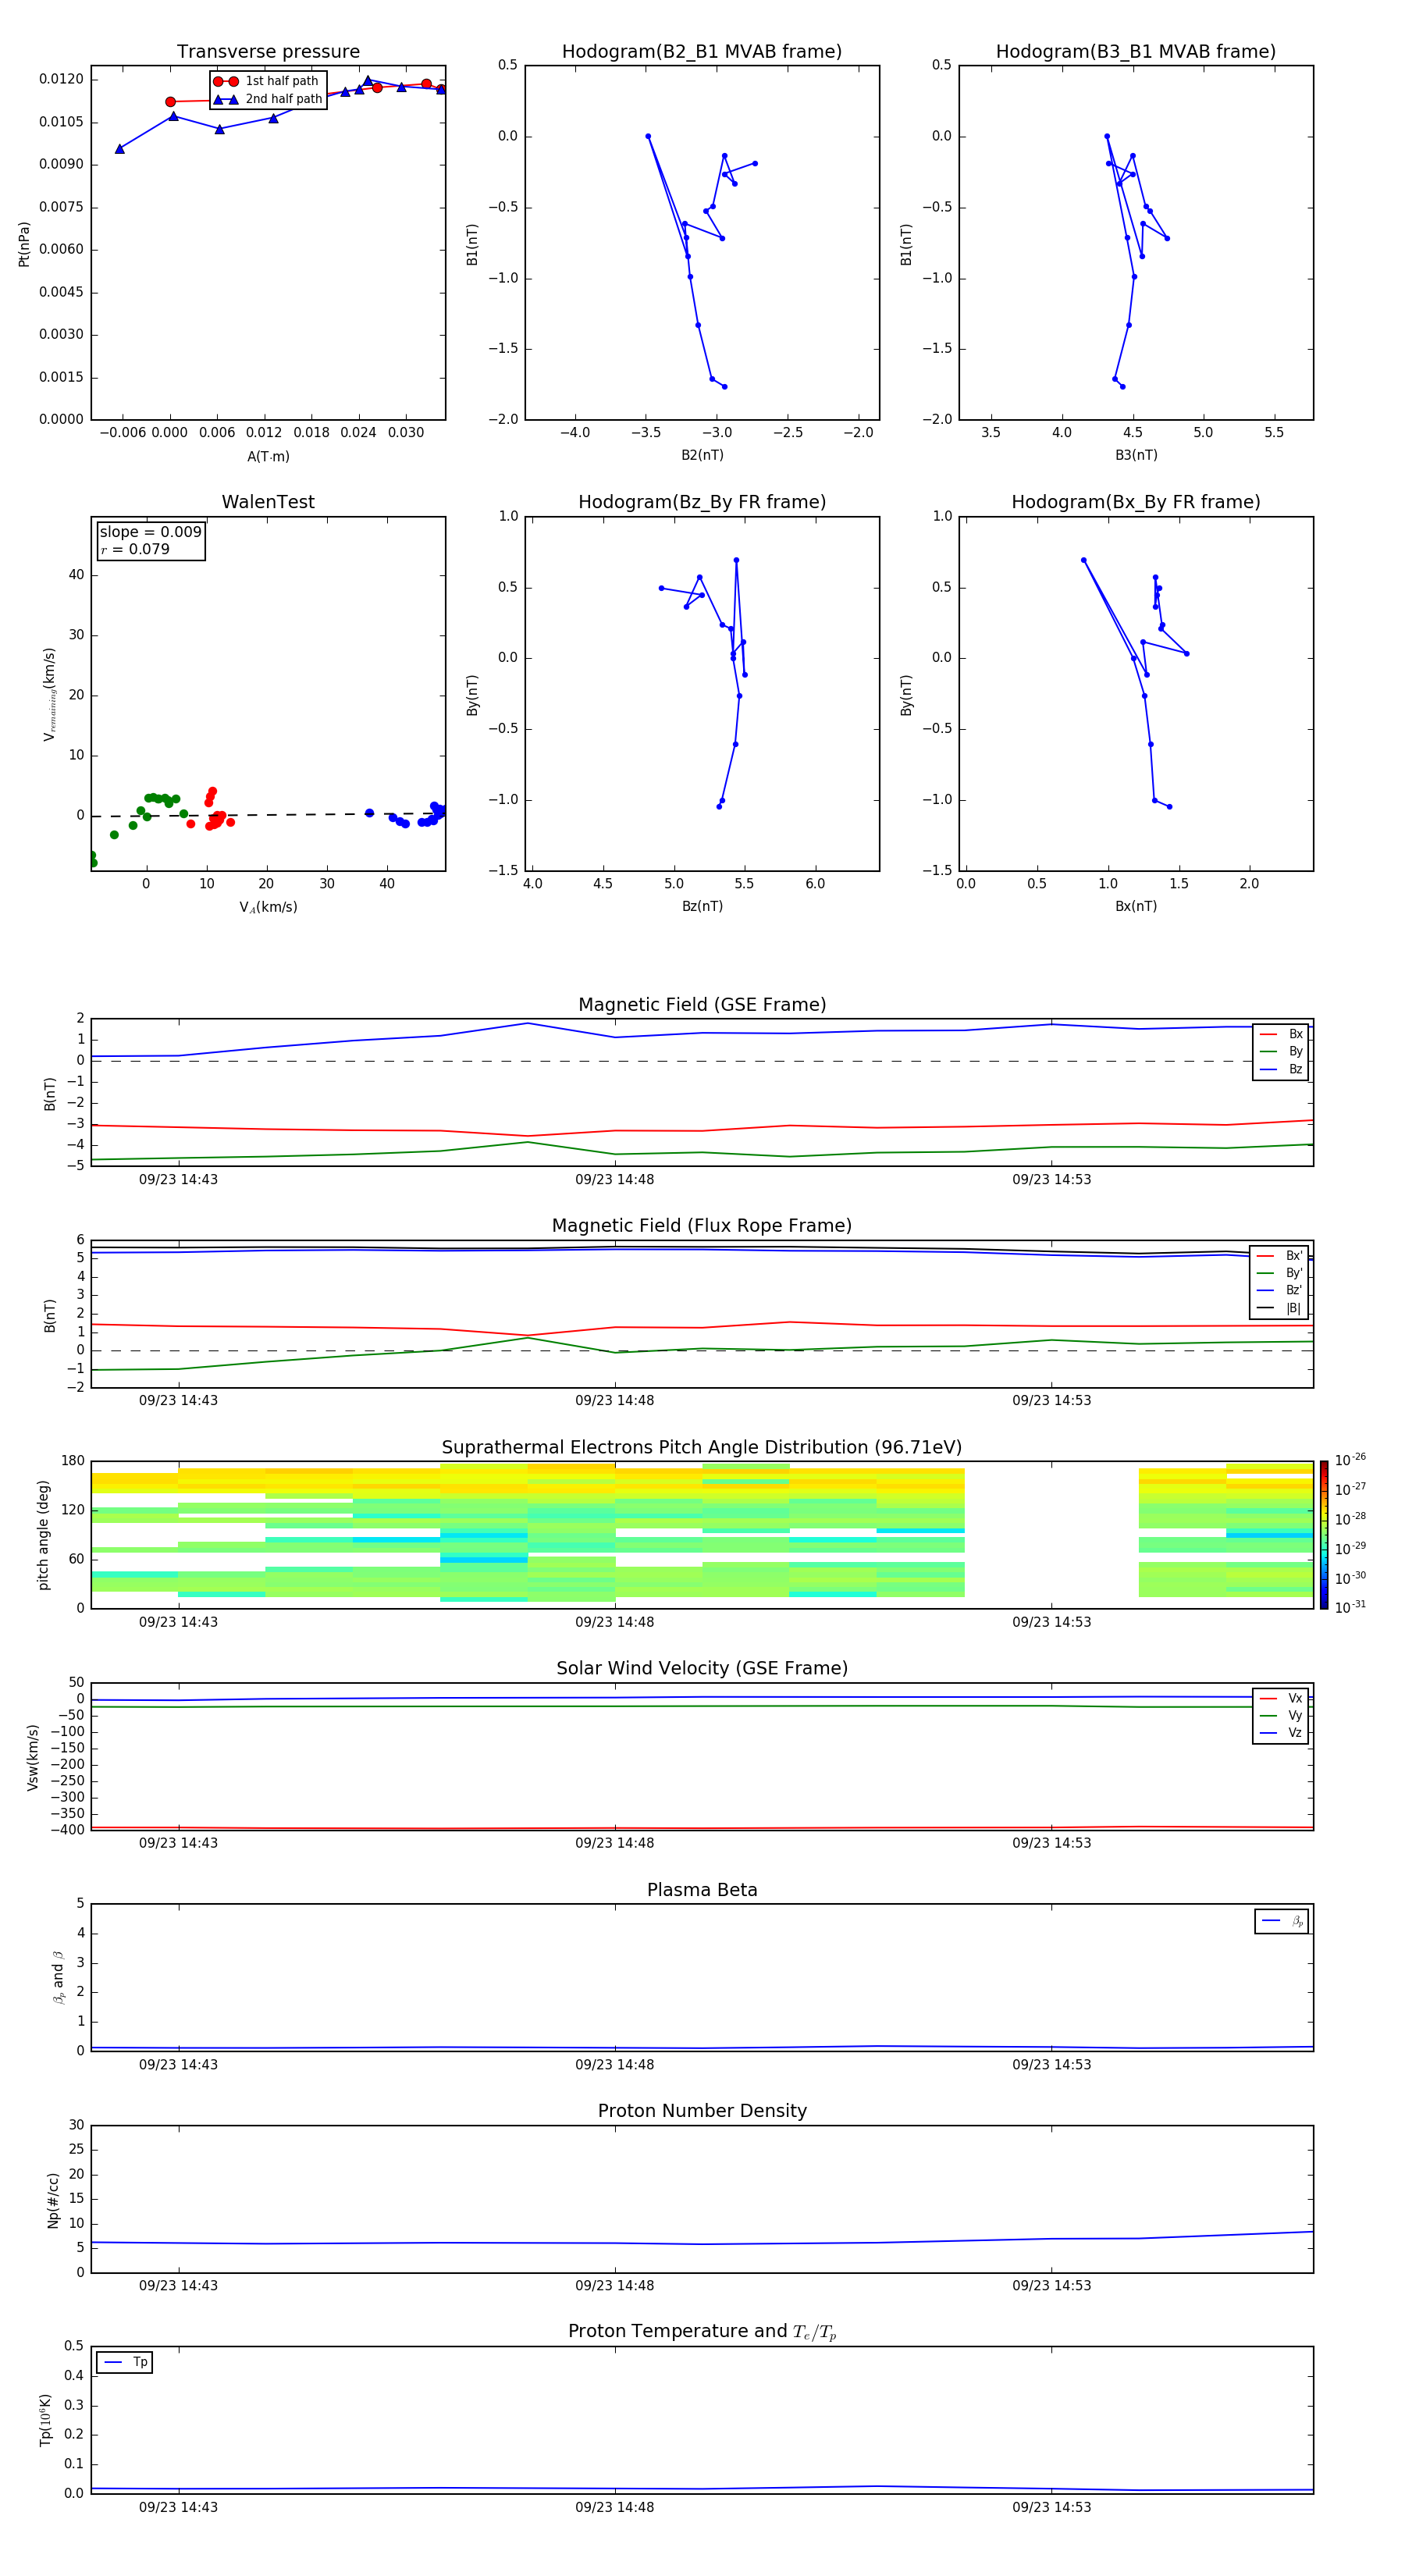This screenshot has width=1405, height=2576.
Task: Click 09/23 14:43 tick under Proton Temperature plot
Action: pos(178,2507)
